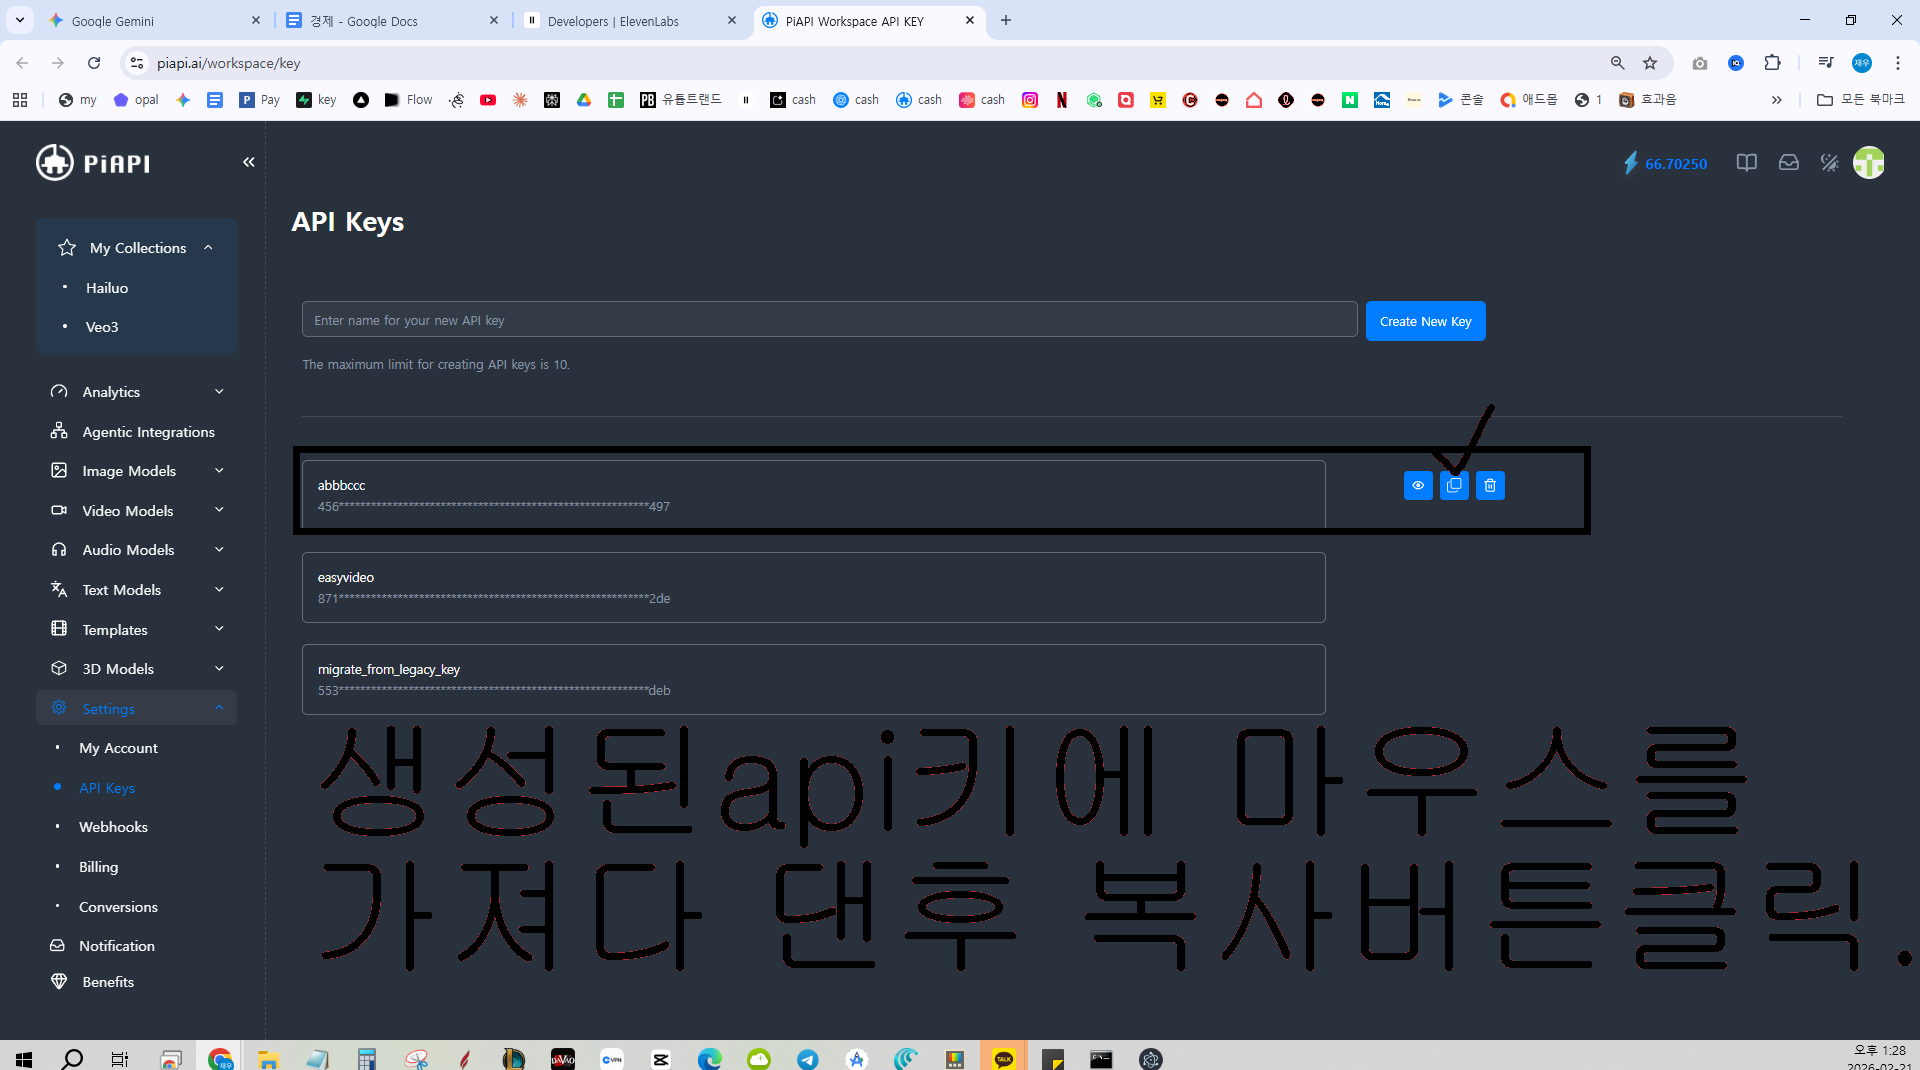Screen dimensions: 1920x1070
Task: Collapse the PiAPI sidebar
Action: tap(248, 162)
